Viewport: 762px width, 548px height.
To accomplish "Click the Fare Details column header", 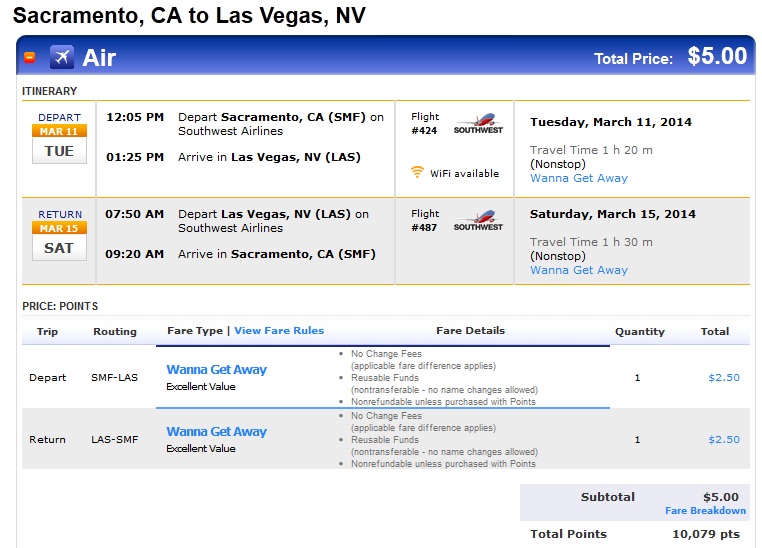I will tap(470, 331).
